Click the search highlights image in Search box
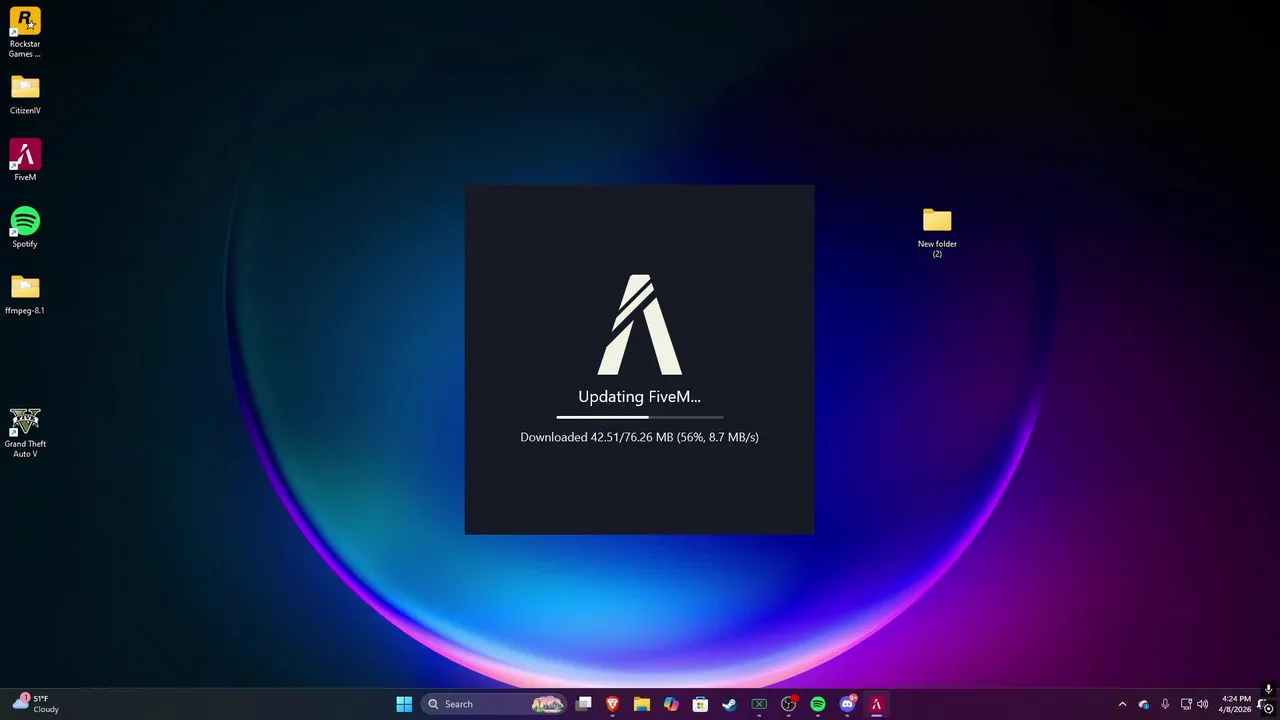 pos(548,704)
